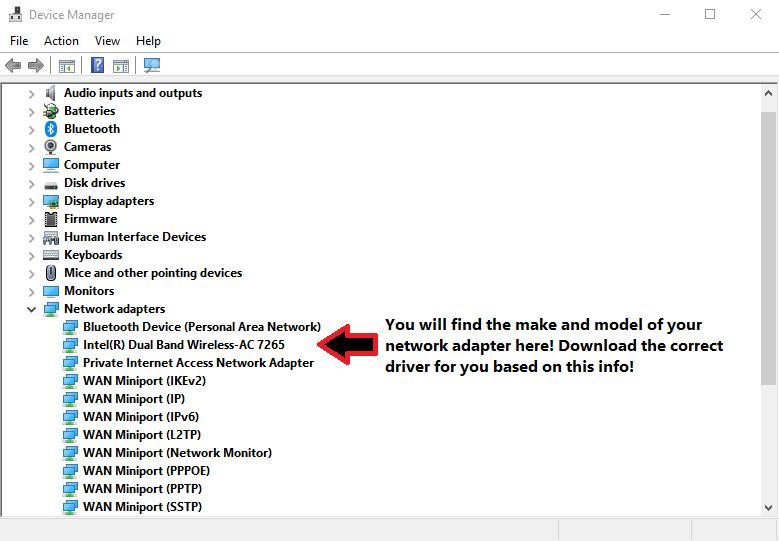Maximize the Device Manager window

[710, 14]
